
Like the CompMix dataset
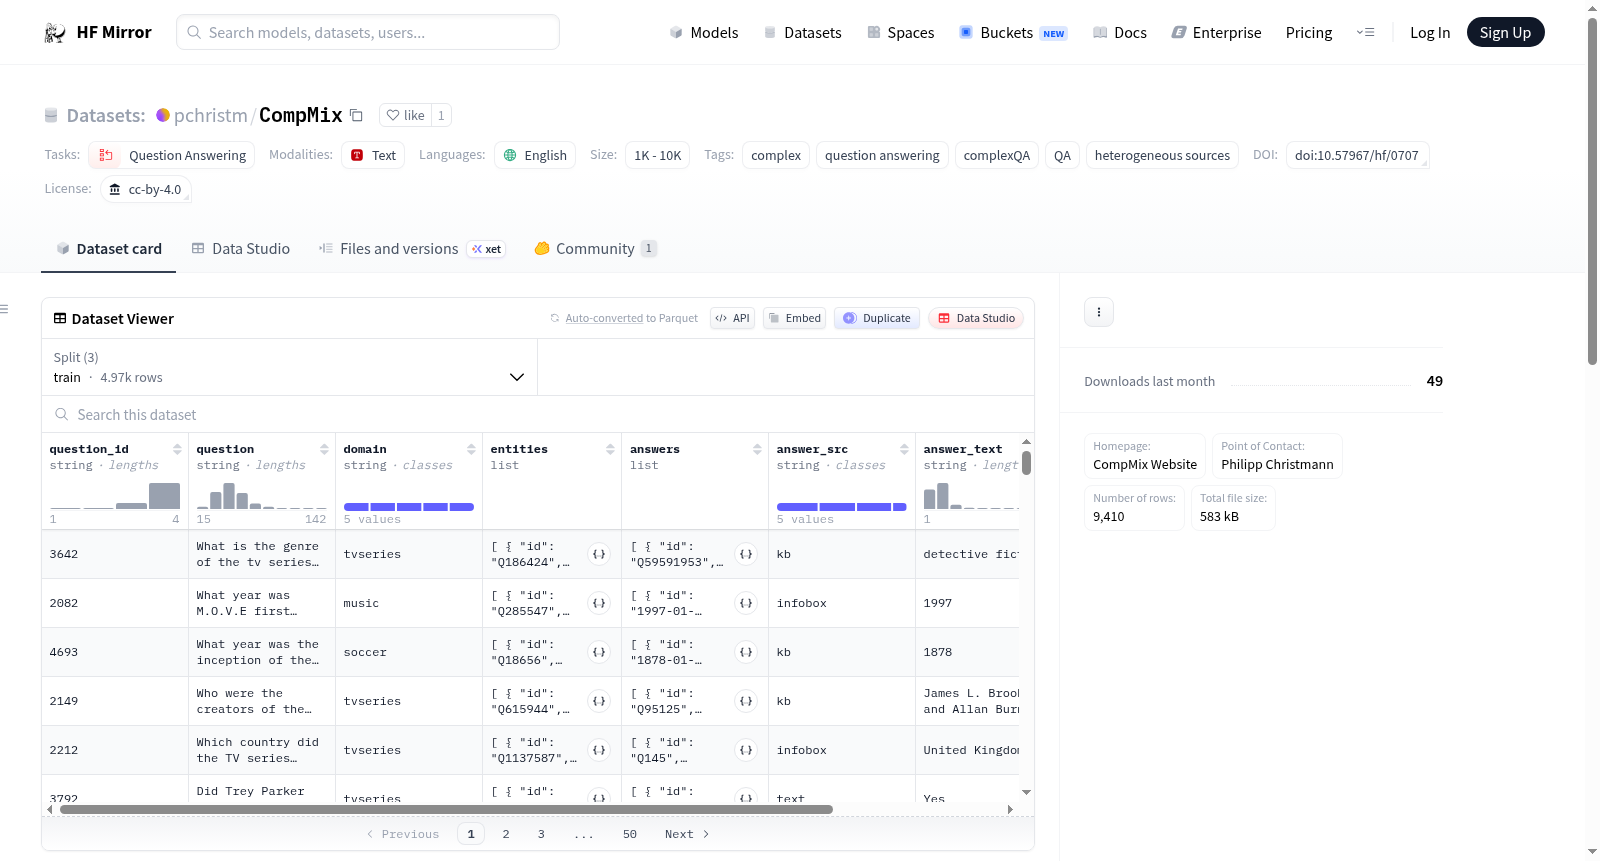click(406, 115)
